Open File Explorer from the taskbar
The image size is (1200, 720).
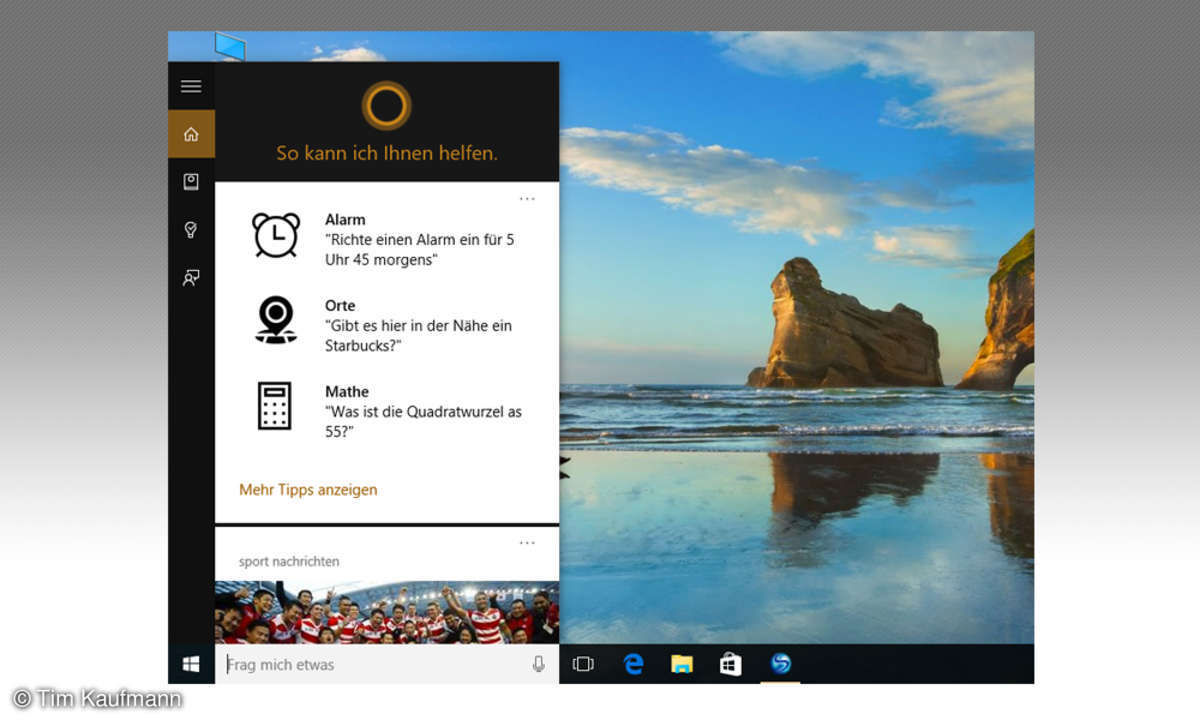(682, 664)
